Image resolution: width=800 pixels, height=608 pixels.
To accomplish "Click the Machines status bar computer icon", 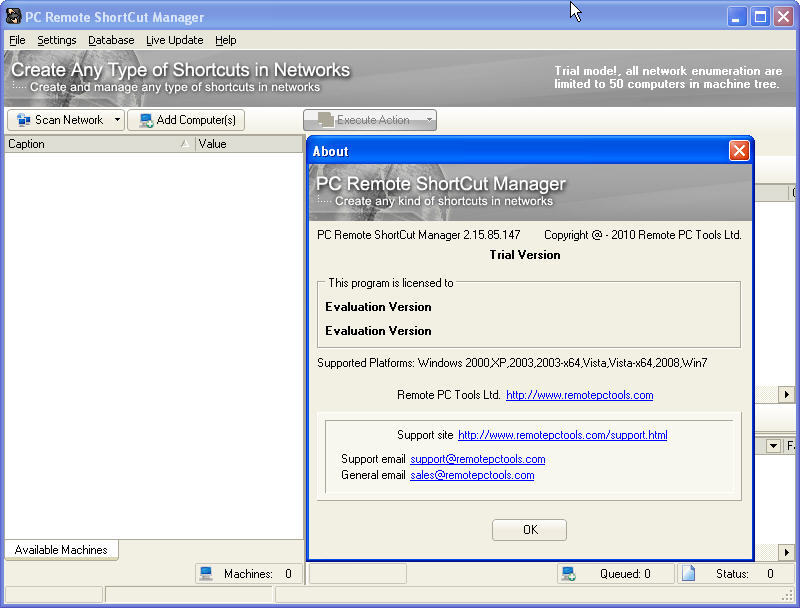I will (206, 574).
